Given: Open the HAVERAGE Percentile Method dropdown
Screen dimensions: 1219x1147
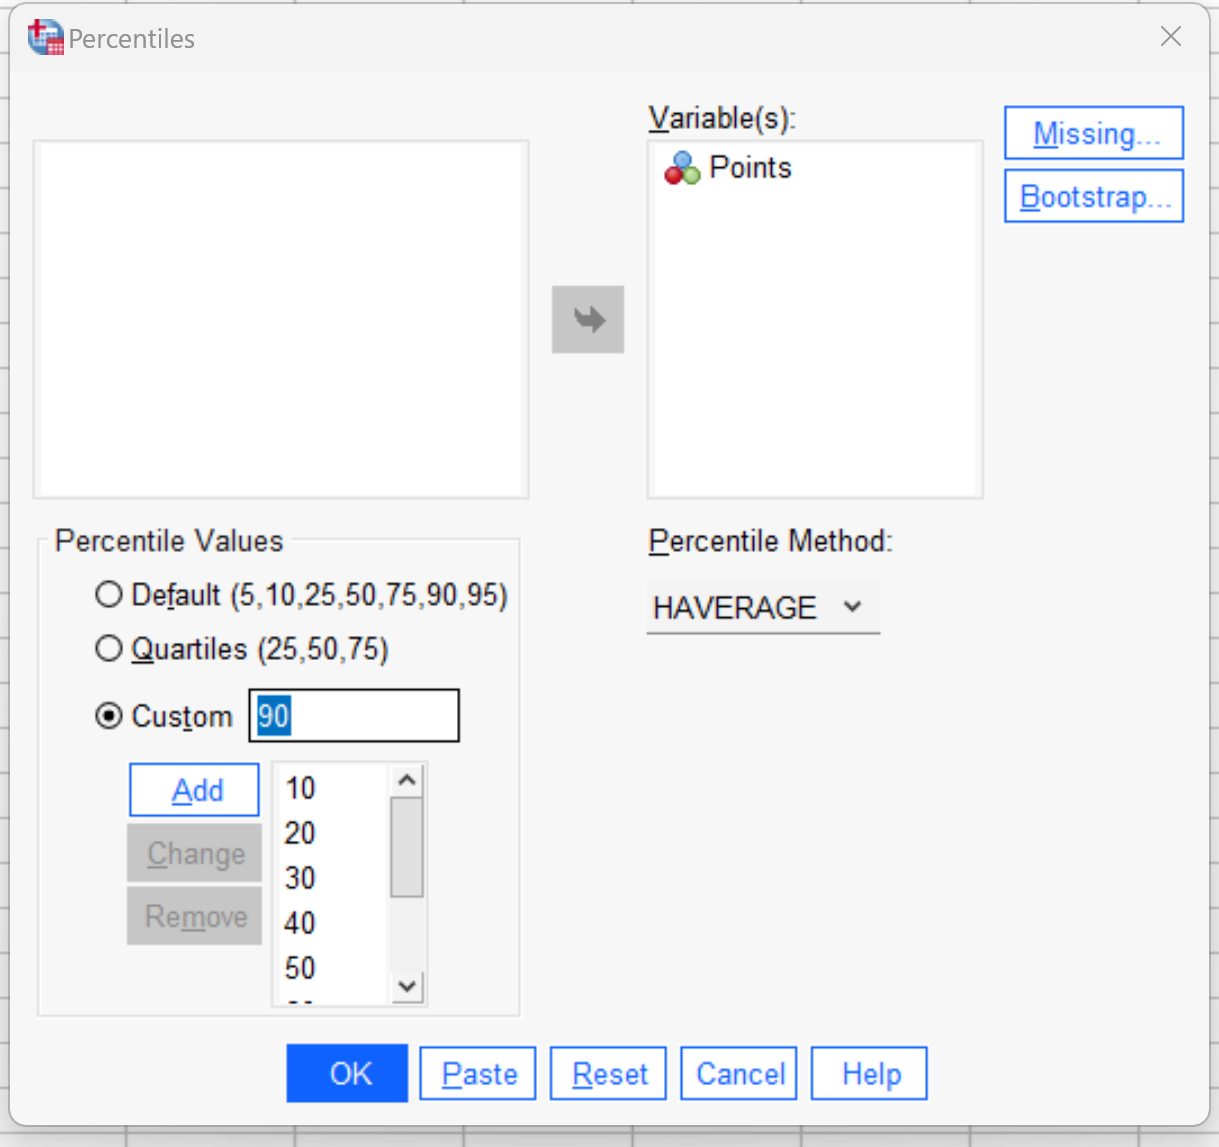Looking at the screenshot, I should [x=763, y=607].
